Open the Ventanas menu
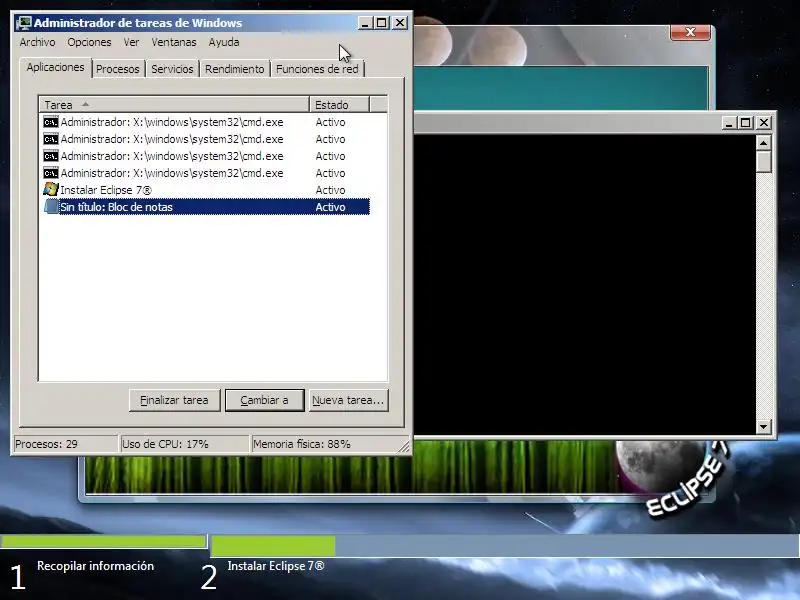 click(174, 42)
